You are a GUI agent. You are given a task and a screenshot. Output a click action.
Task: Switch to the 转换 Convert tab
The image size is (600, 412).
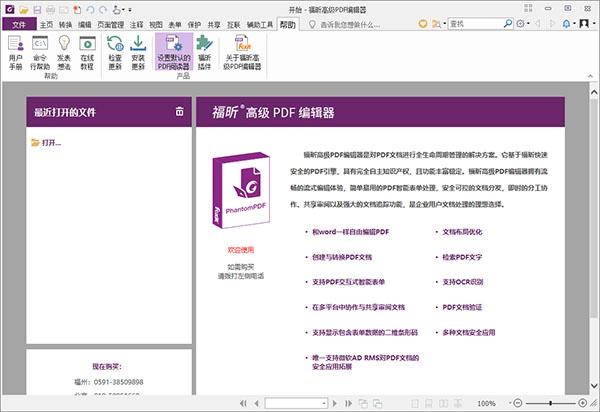[65, 24]
